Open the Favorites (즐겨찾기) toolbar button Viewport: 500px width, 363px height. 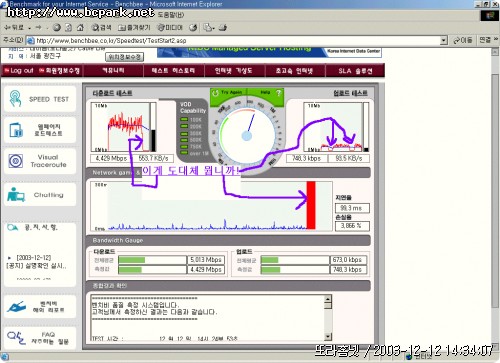tap(134, 28)
